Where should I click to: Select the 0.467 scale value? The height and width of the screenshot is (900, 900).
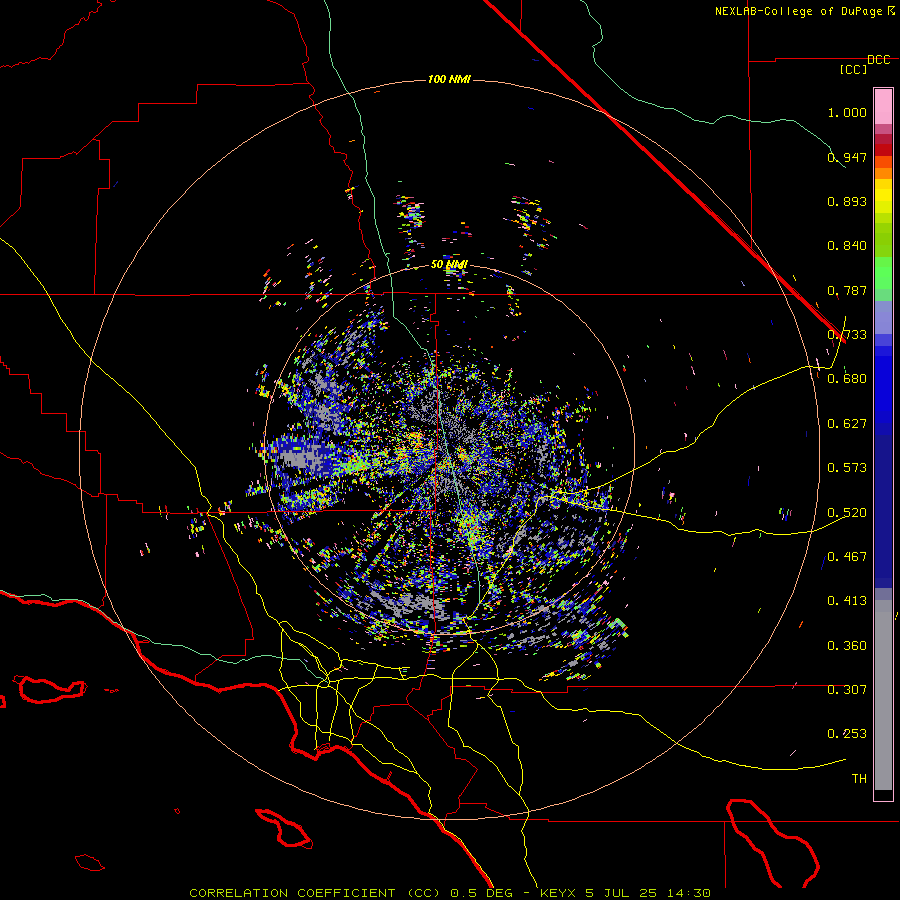tap(847, 557)
